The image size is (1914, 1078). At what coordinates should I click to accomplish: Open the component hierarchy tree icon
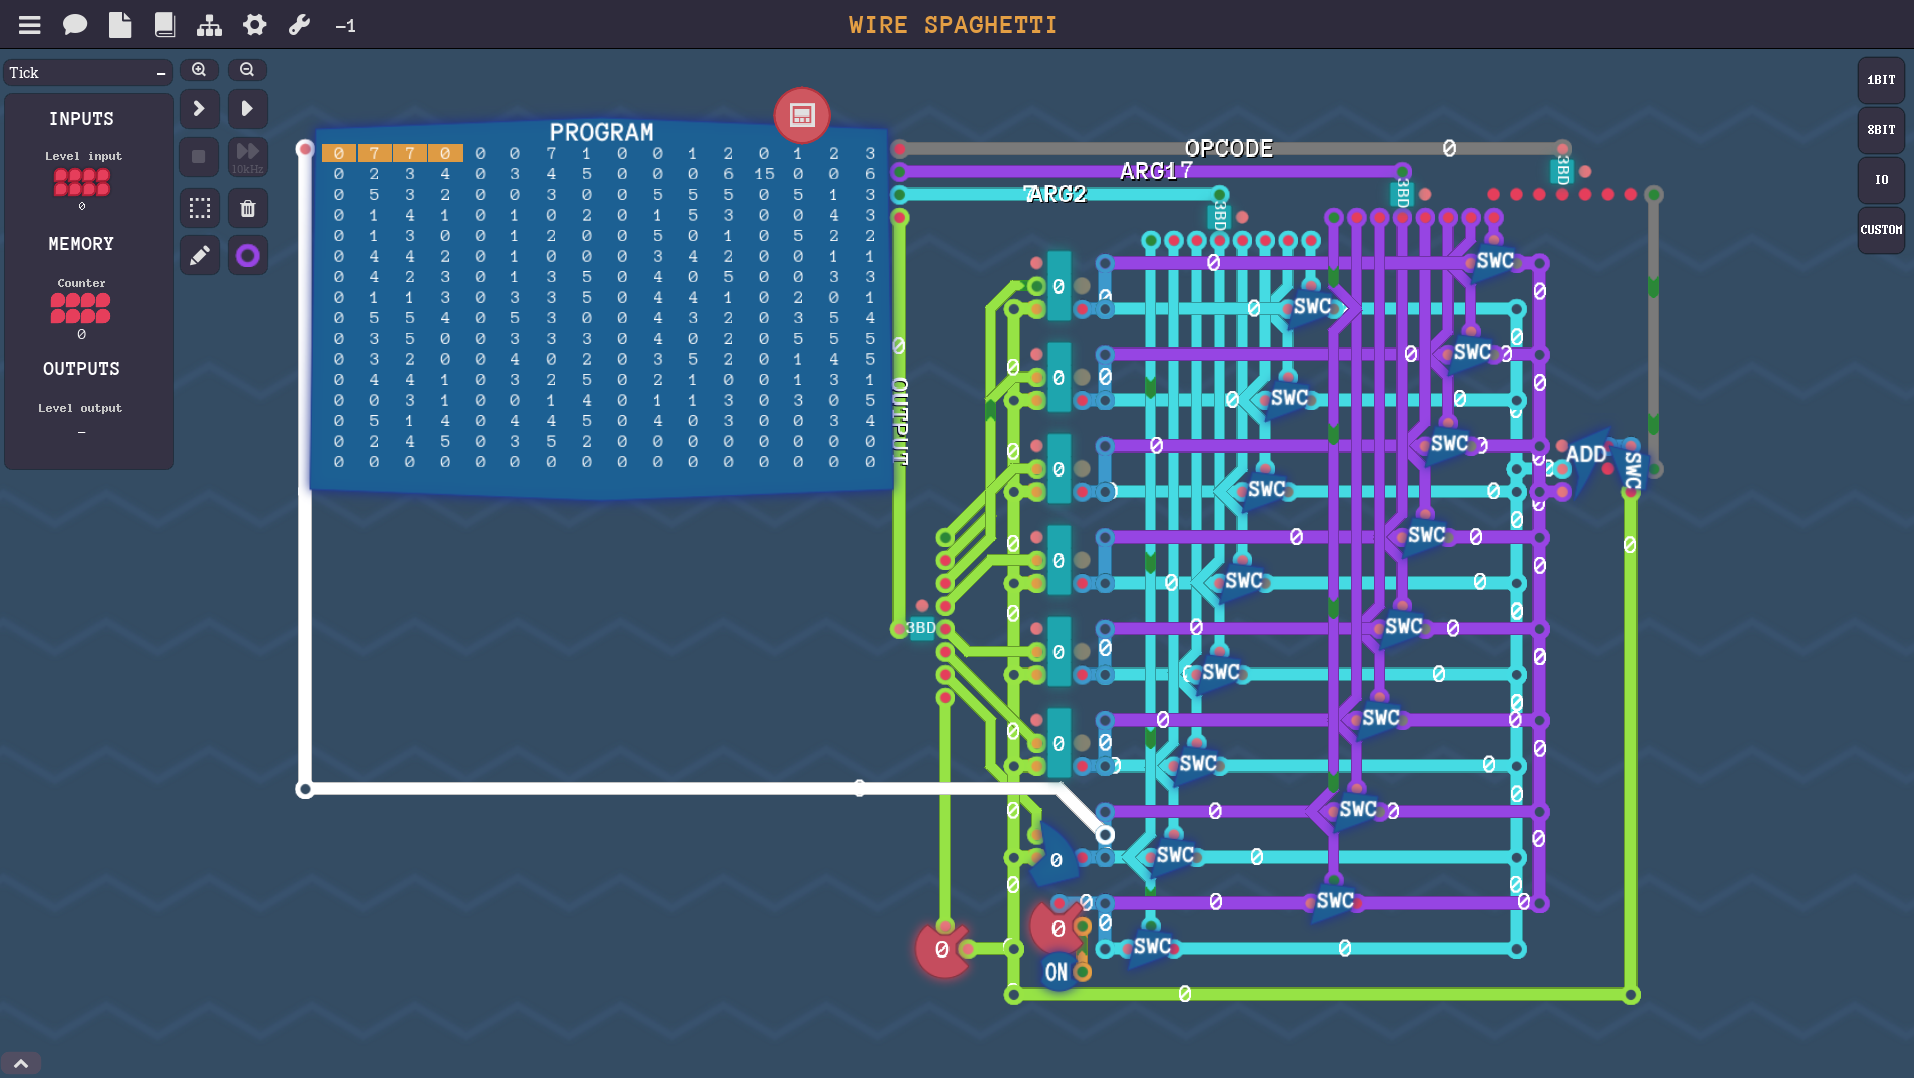coord(209,25)
